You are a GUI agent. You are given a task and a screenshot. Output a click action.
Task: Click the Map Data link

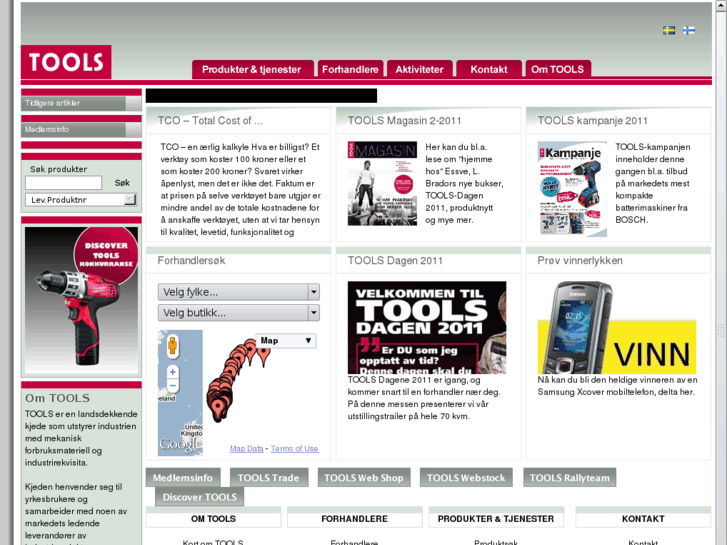(247, 449)
